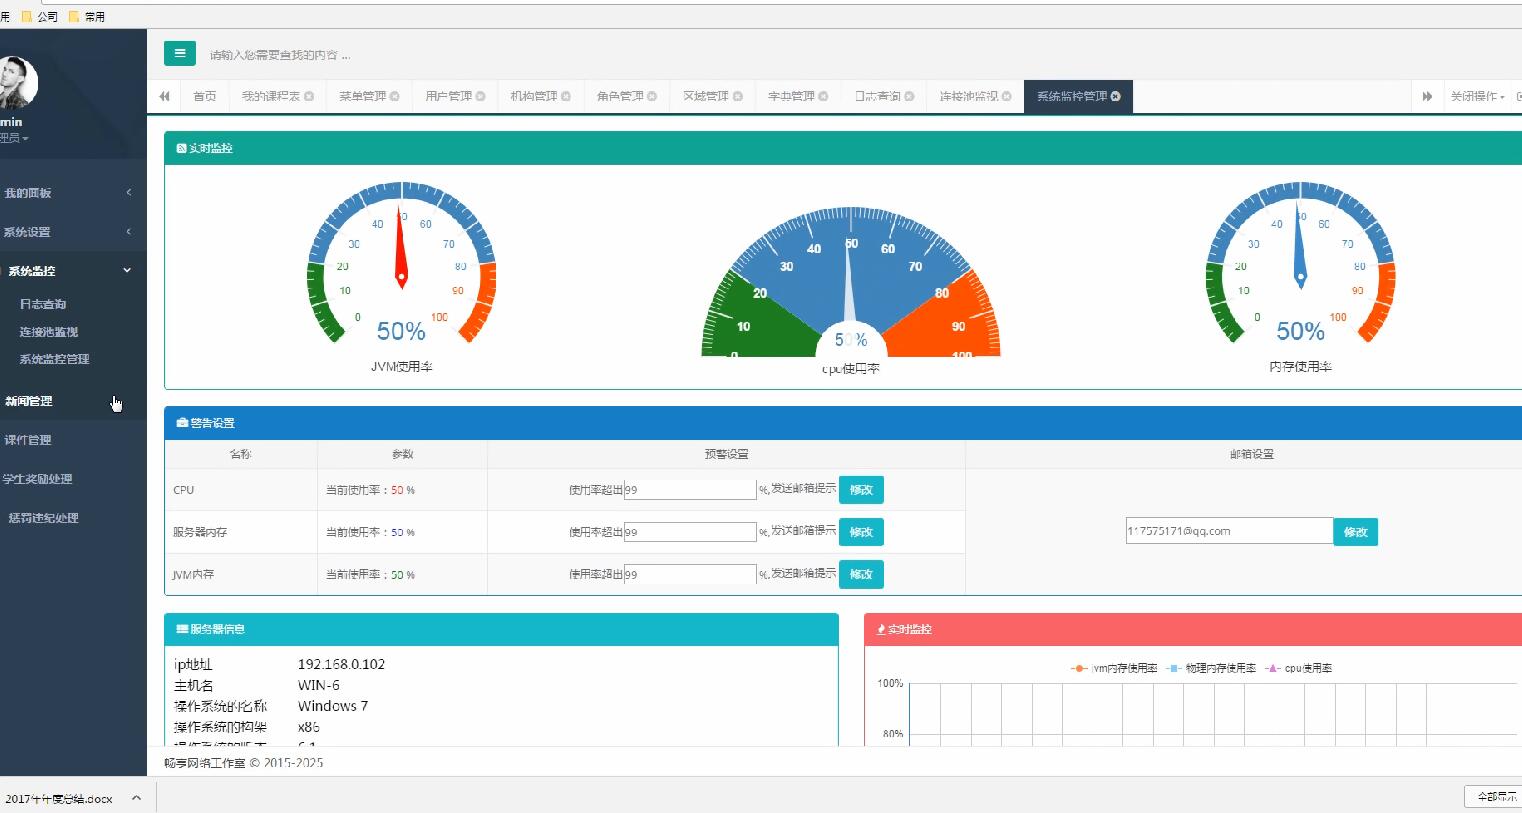Open the download item options chevron

(136, 798)
